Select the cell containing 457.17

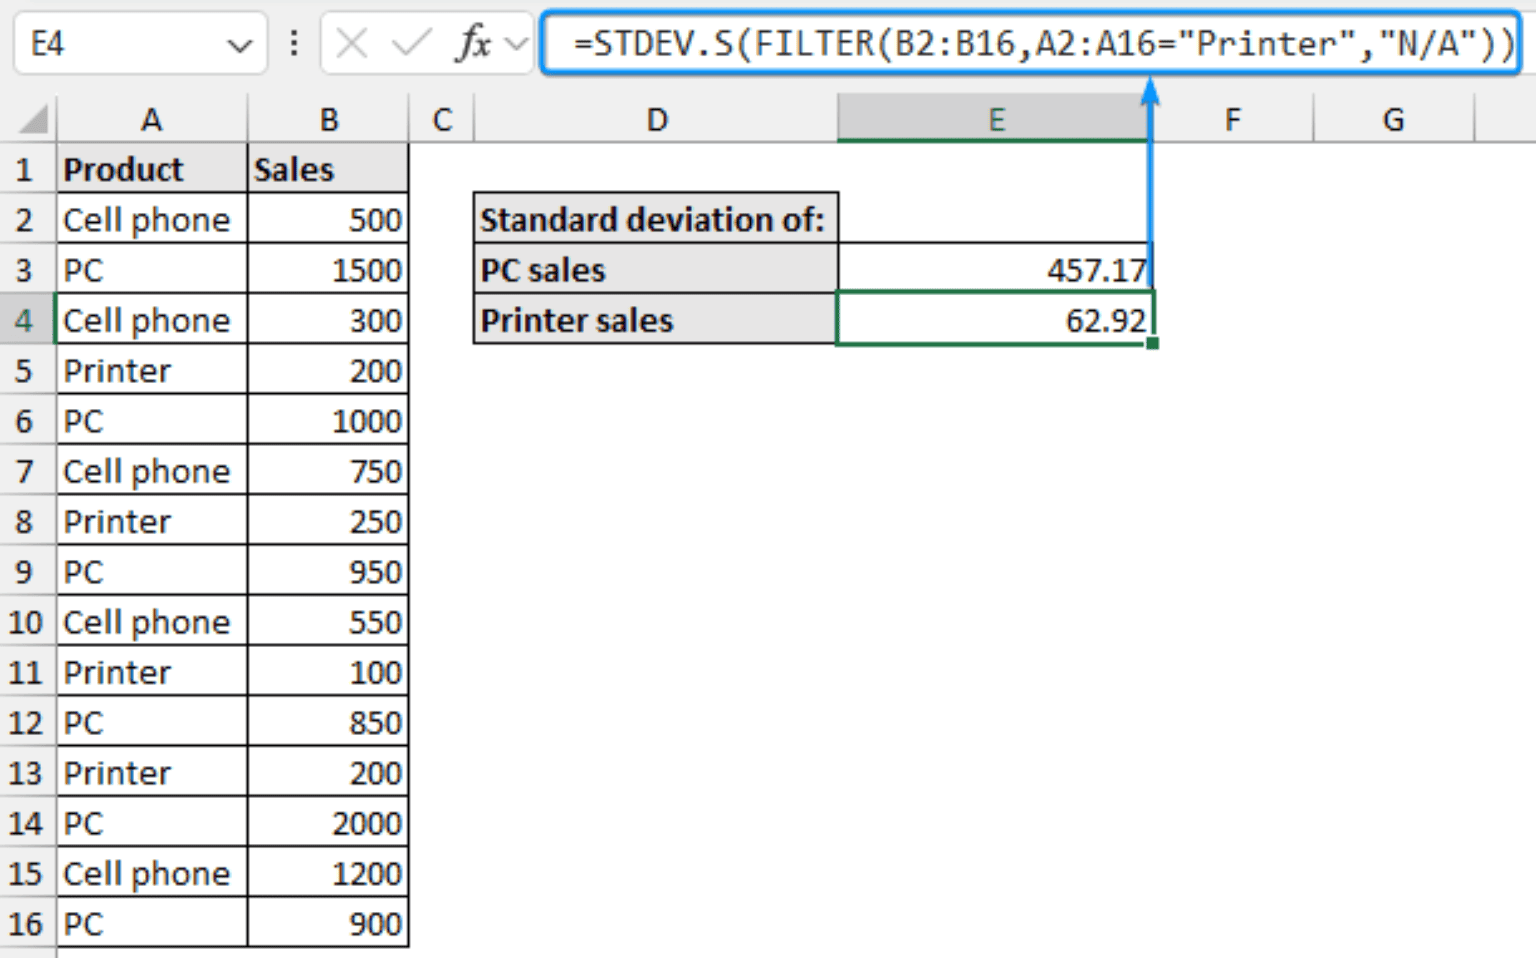(996, 269)
